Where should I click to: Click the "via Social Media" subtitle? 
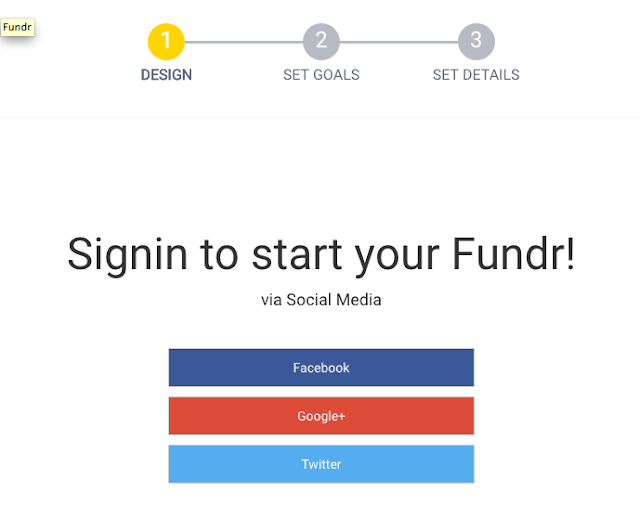tap(321, 300)
